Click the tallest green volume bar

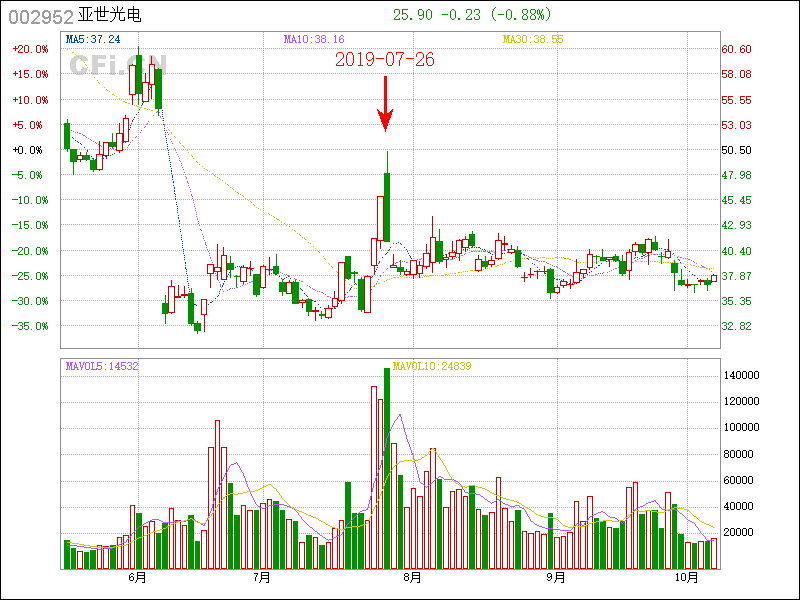pyautogui.click(x=387, y=468)
